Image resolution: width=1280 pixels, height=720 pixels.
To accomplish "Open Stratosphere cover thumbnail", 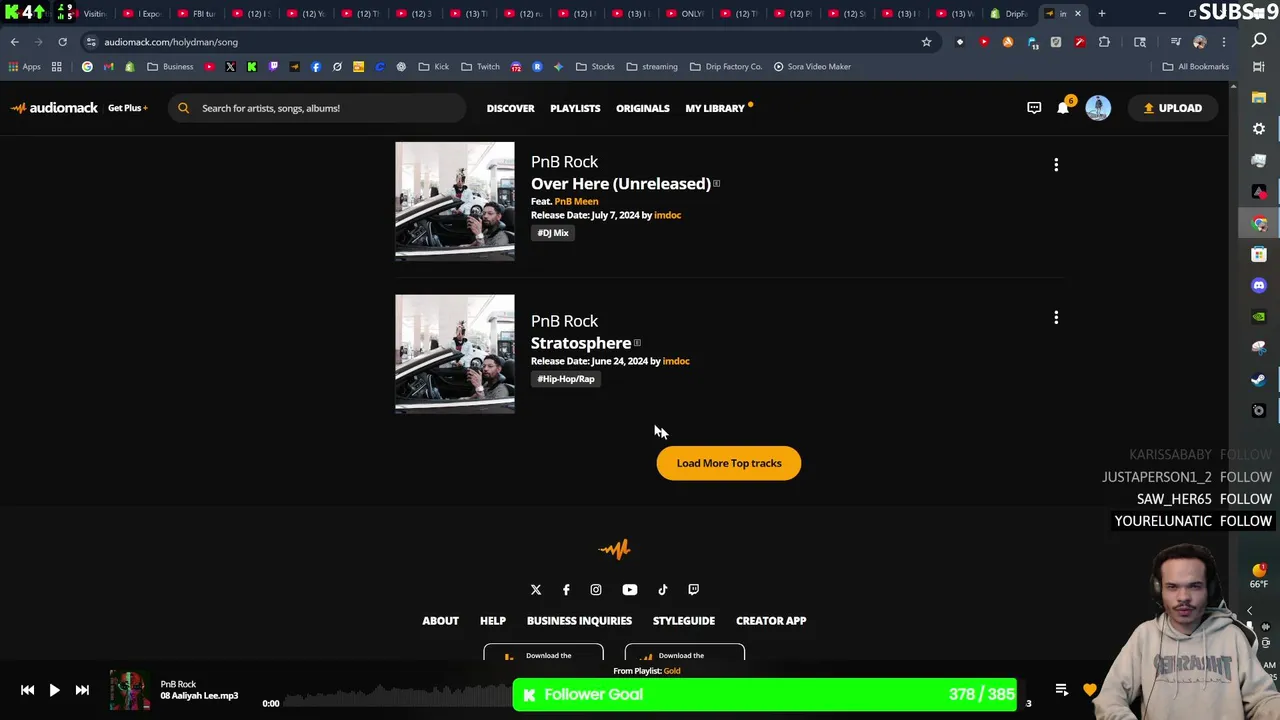I will pos(455,354).
